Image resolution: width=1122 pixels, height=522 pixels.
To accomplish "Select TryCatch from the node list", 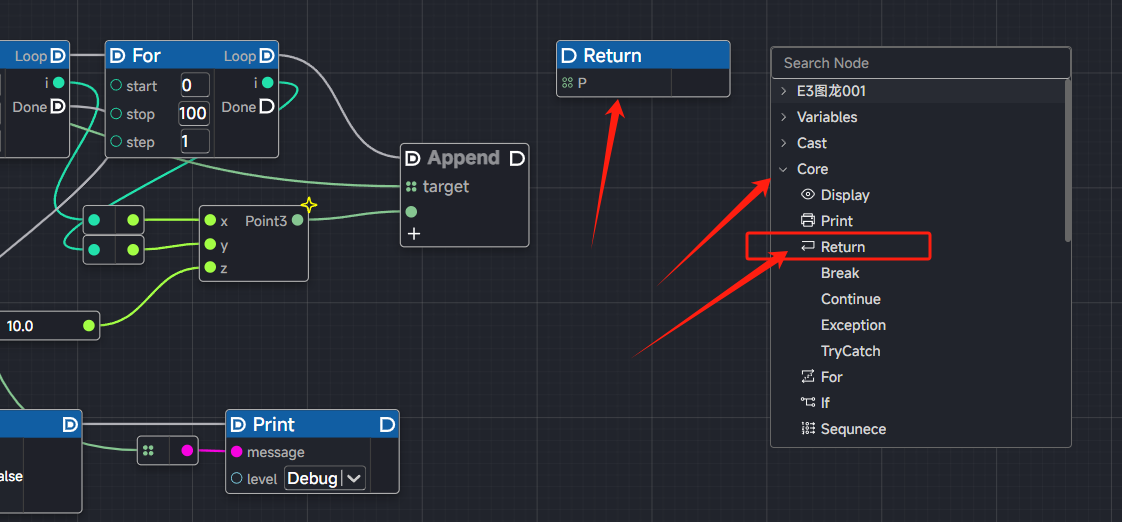I will pyautogui.click(x=850, y=351).
